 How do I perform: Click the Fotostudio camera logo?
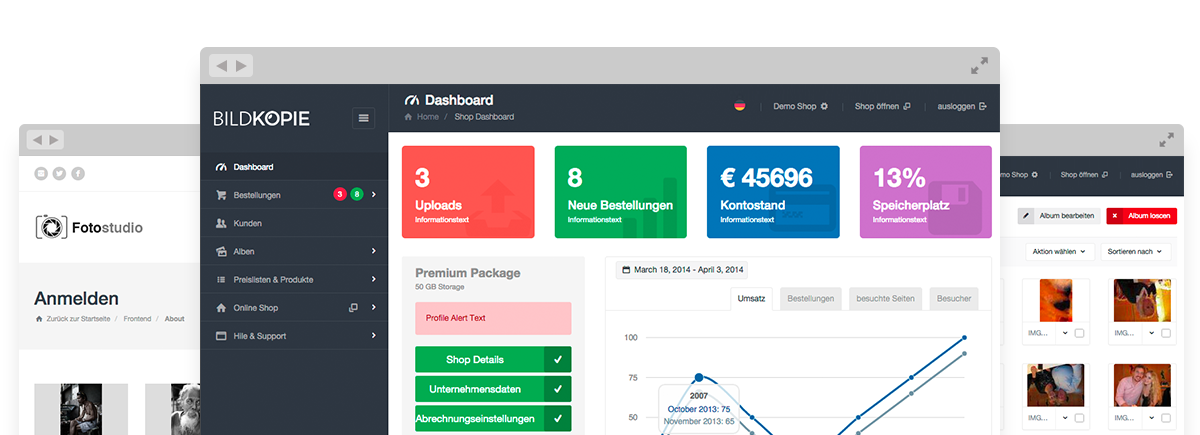coord(51,227)
